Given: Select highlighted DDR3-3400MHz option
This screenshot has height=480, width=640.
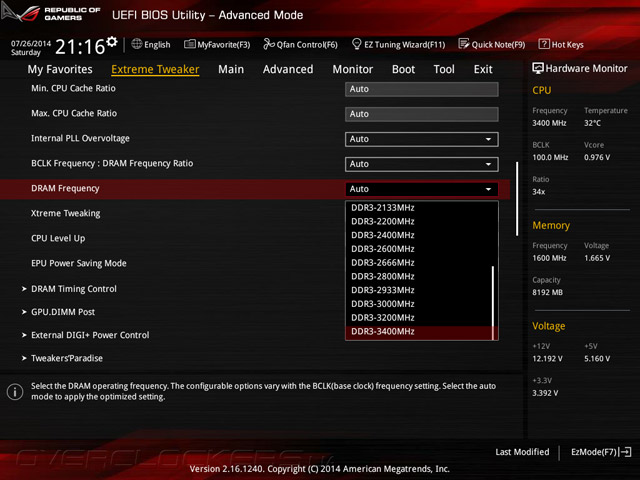Looking at the screenshot, I should (419, 332).
